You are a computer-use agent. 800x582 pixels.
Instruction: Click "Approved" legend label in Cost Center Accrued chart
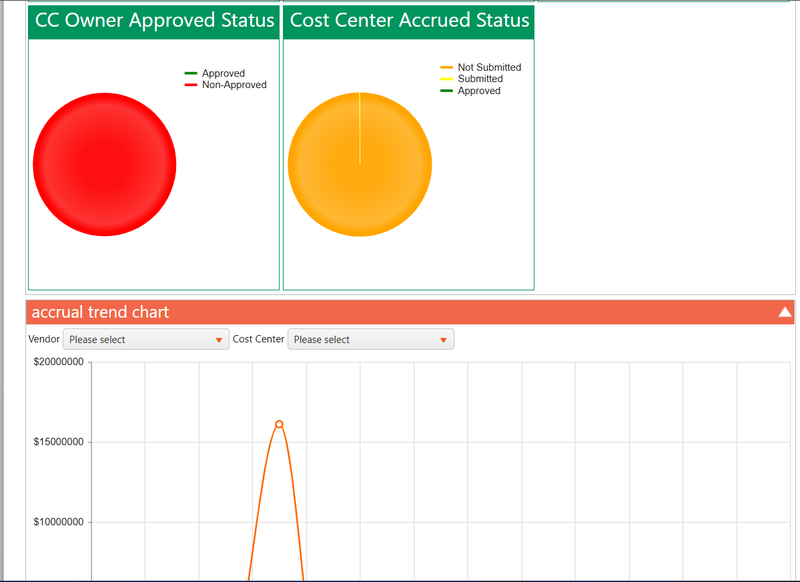(x=479, y=91)
